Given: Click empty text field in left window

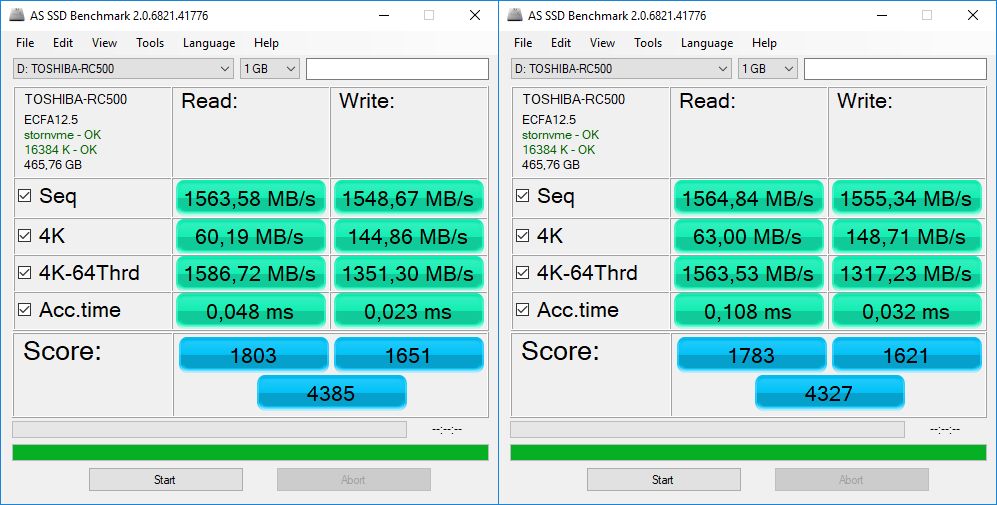Looking at the screenshot, I should [397, 69].
